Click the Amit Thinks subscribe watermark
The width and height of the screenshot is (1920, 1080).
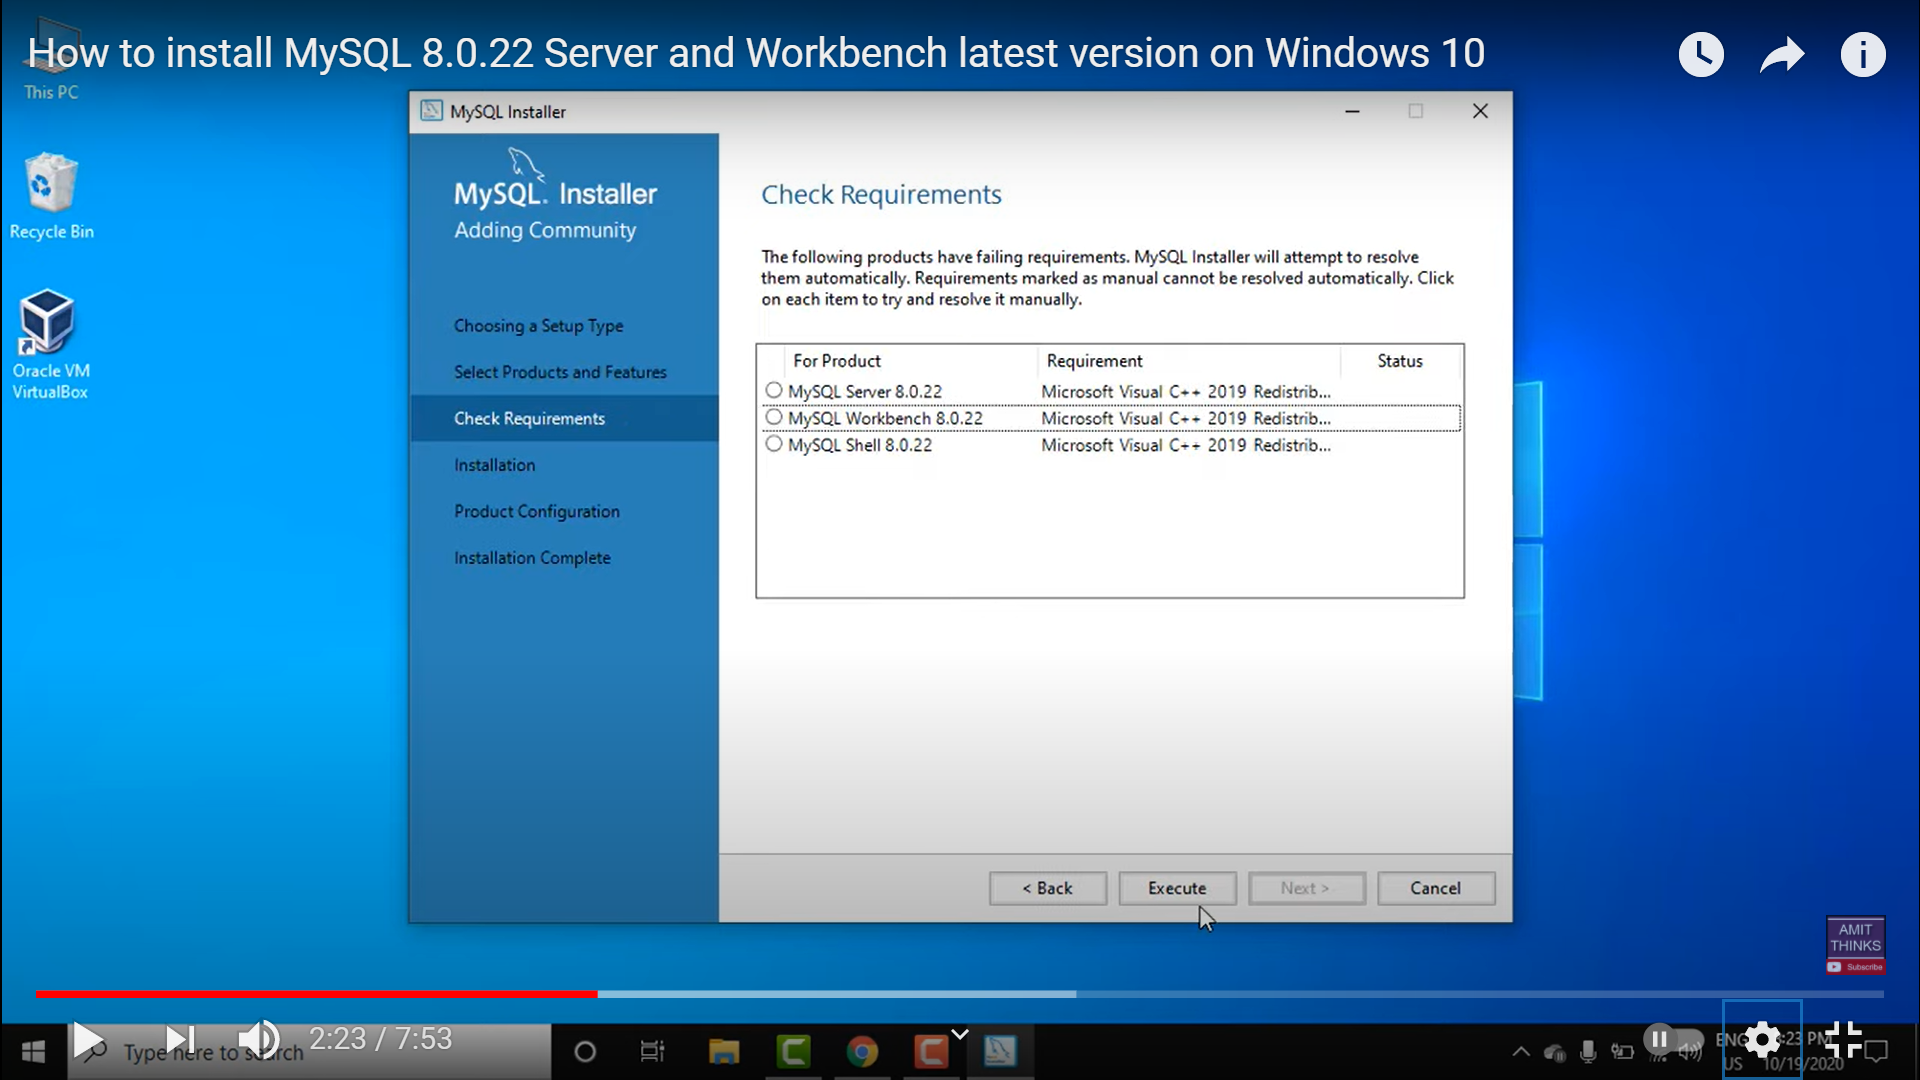point(1855,945)
